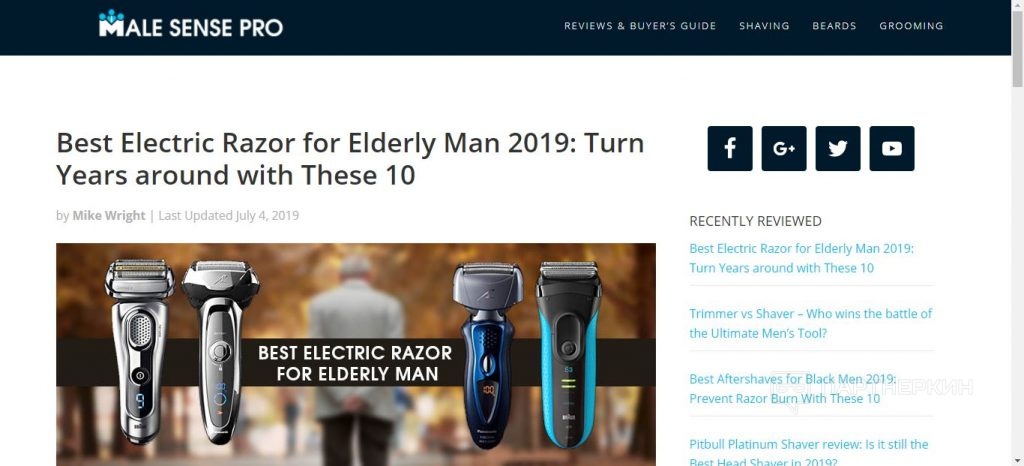
Task: Click the blue Panasonic razor in the banner
Action: pyautogui.click(x=488, y=354)
